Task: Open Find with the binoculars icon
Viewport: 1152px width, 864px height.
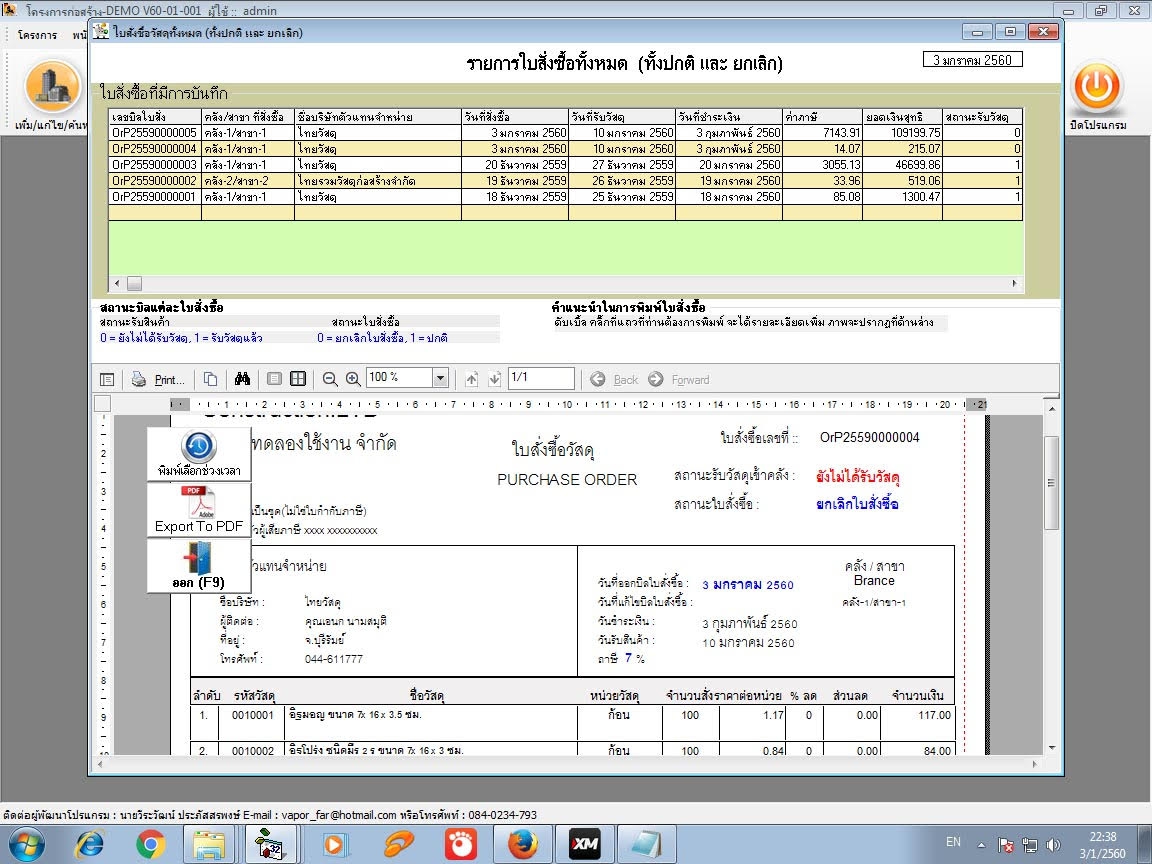Action: click(241, 379)
